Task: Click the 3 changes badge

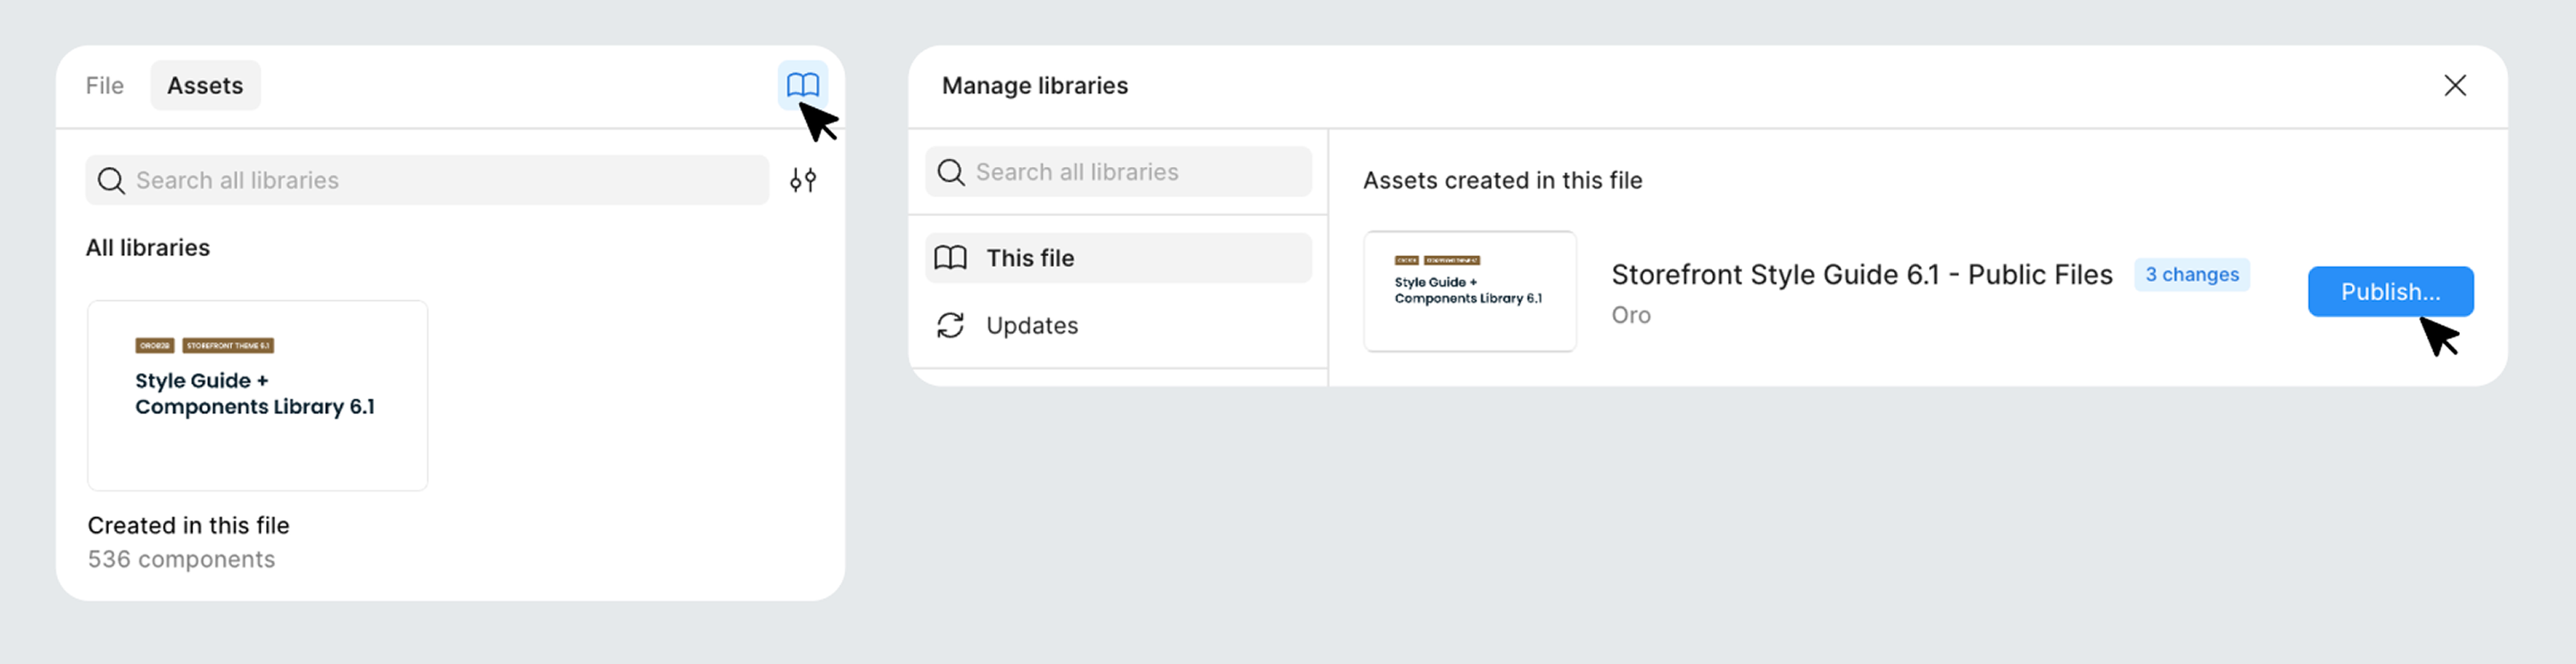Action: 2191,274
